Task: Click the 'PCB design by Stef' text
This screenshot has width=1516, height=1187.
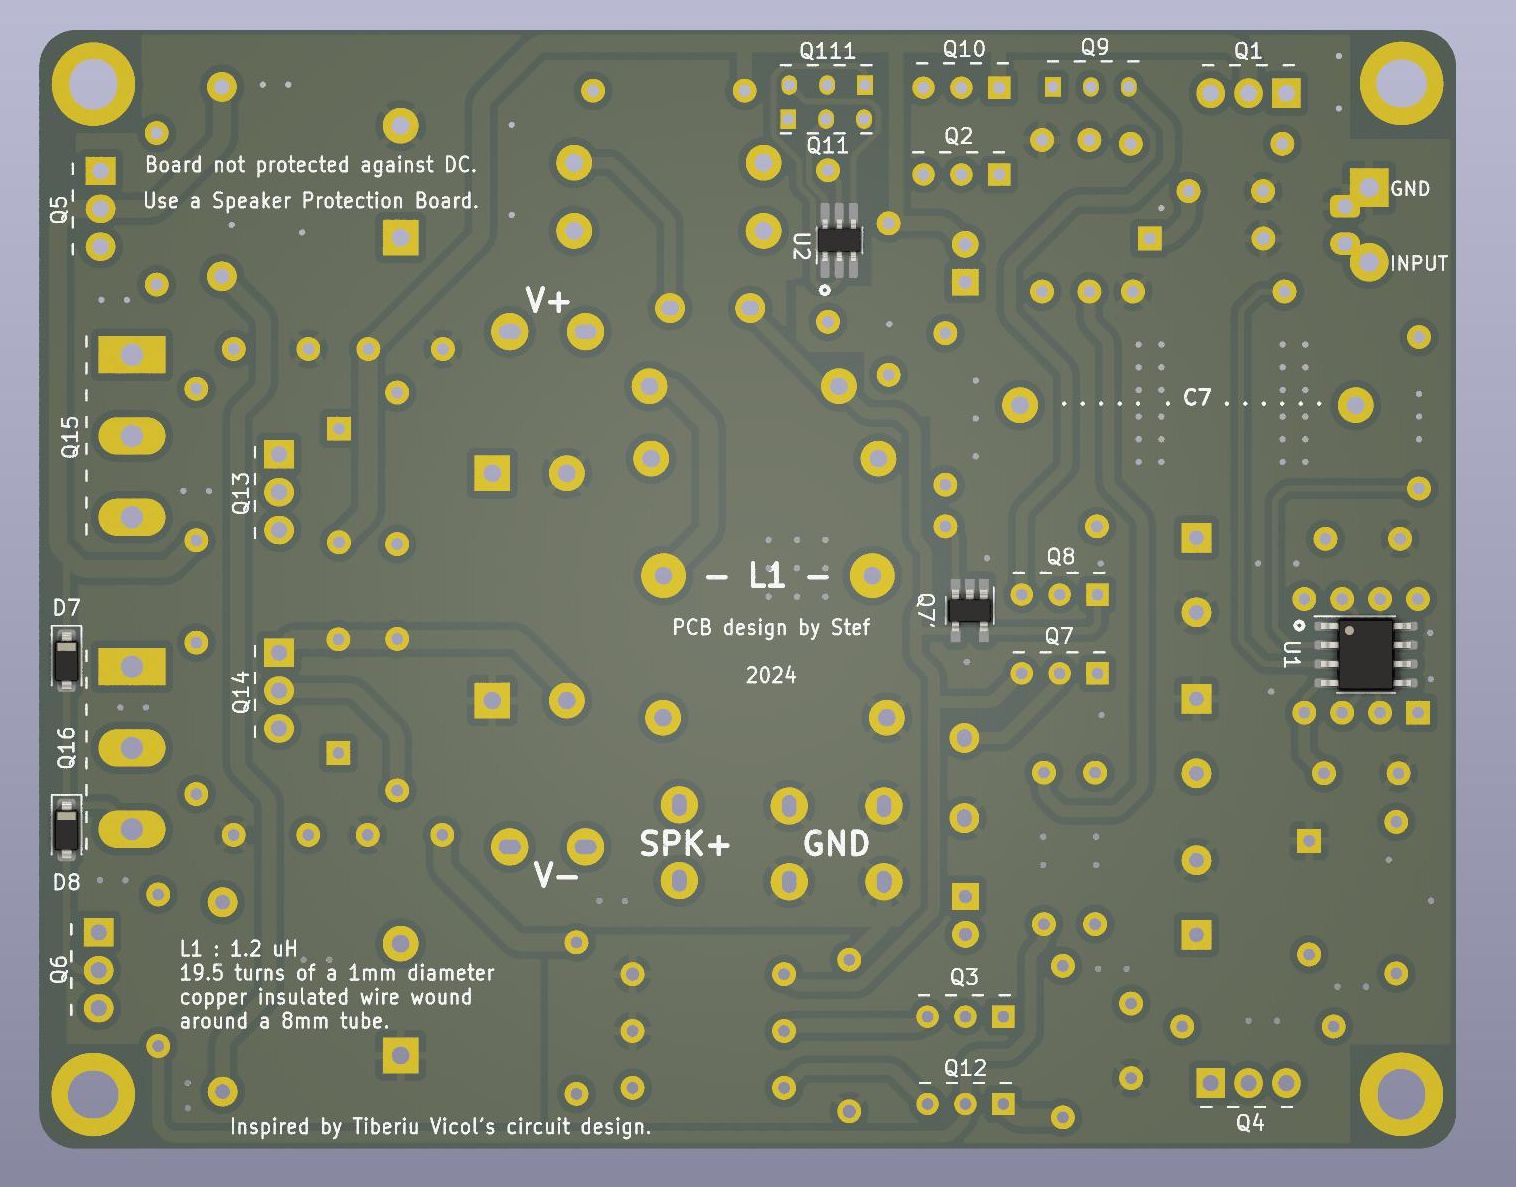Action: pos(771,628)
